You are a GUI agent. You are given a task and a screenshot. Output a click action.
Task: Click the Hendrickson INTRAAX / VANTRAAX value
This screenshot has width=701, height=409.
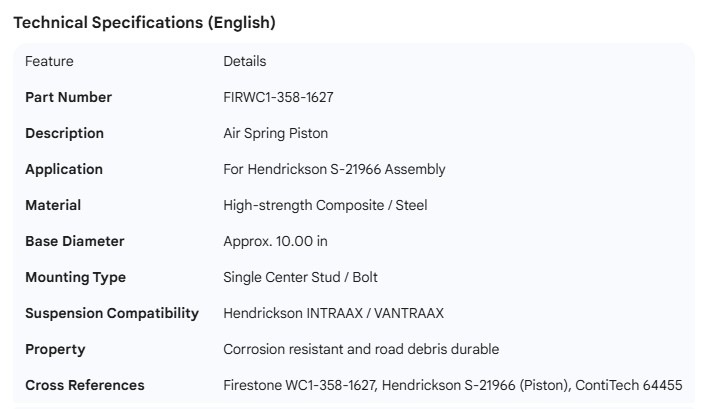(x=333, y=313)
